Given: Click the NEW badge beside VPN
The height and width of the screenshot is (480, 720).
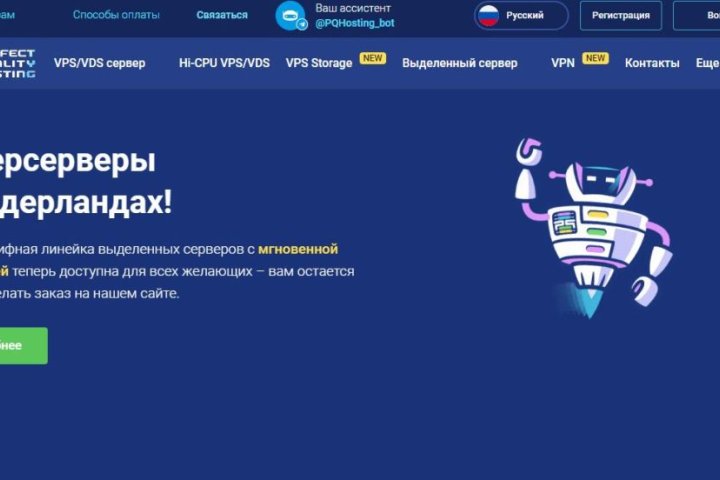Looking at the screenshot, I should coord(595,58).
